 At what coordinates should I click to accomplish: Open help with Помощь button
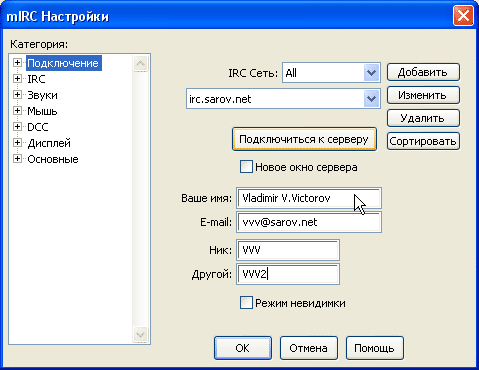[x=375, y=348]
